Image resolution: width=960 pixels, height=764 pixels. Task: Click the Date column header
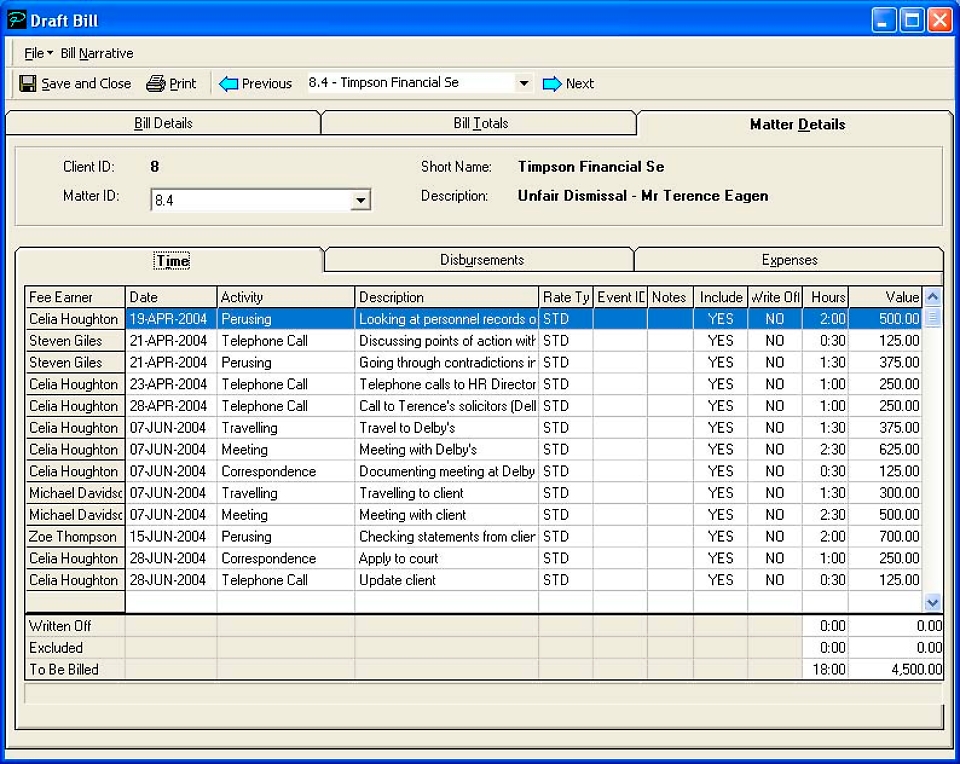coord(171,297)
